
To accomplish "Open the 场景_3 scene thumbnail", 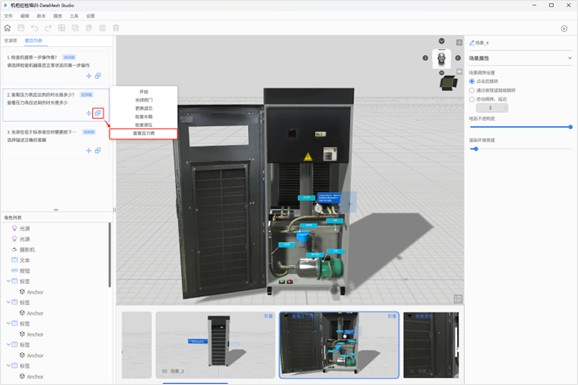I will coord(215,345).
